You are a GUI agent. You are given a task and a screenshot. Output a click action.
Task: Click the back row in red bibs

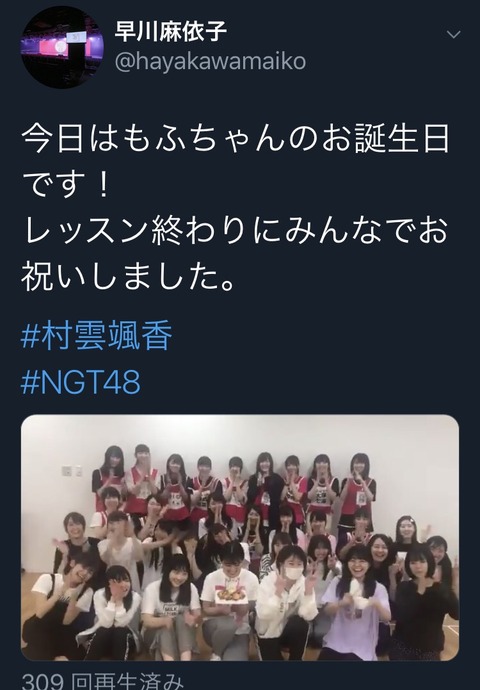pyautogui.click(x=233, y=482)
